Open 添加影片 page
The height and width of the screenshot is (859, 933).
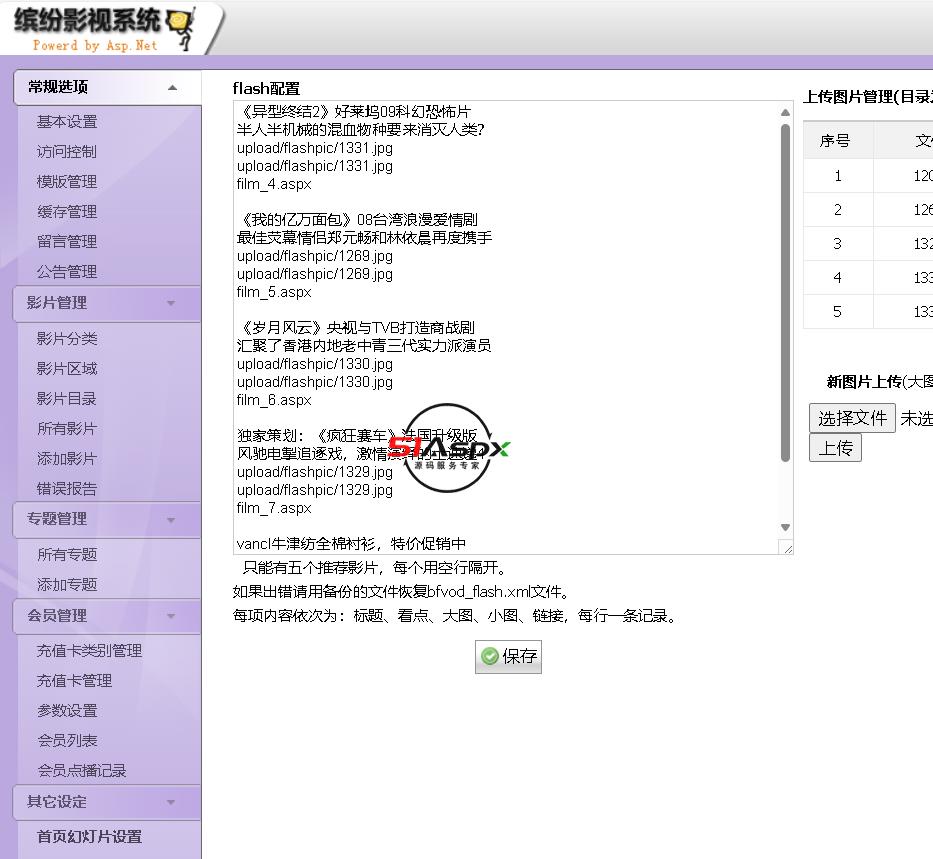pos(67,459)
